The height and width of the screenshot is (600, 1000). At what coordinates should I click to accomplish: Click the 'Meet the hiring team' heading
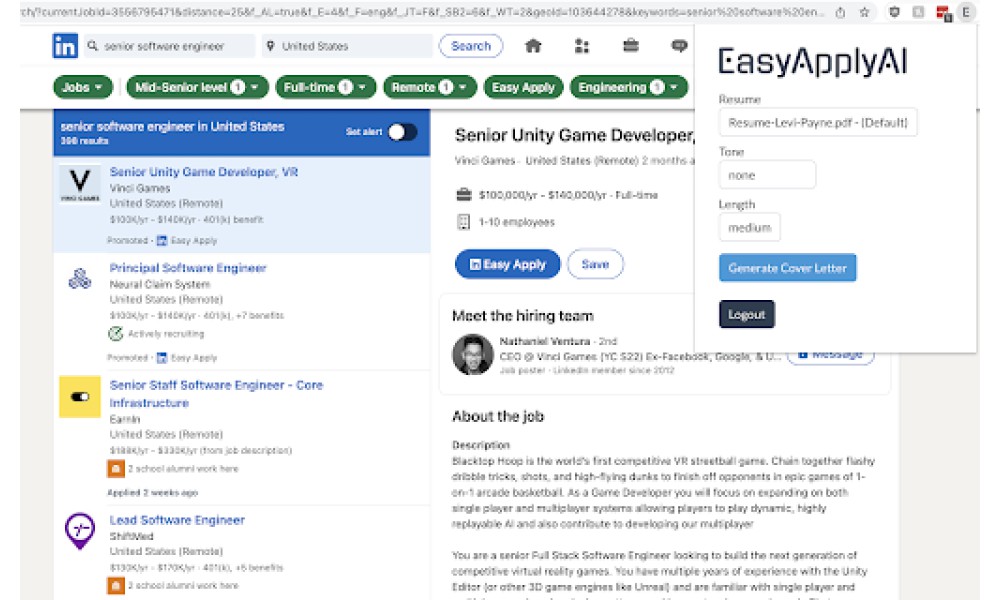pyautogui.click(x=522, y=316)
